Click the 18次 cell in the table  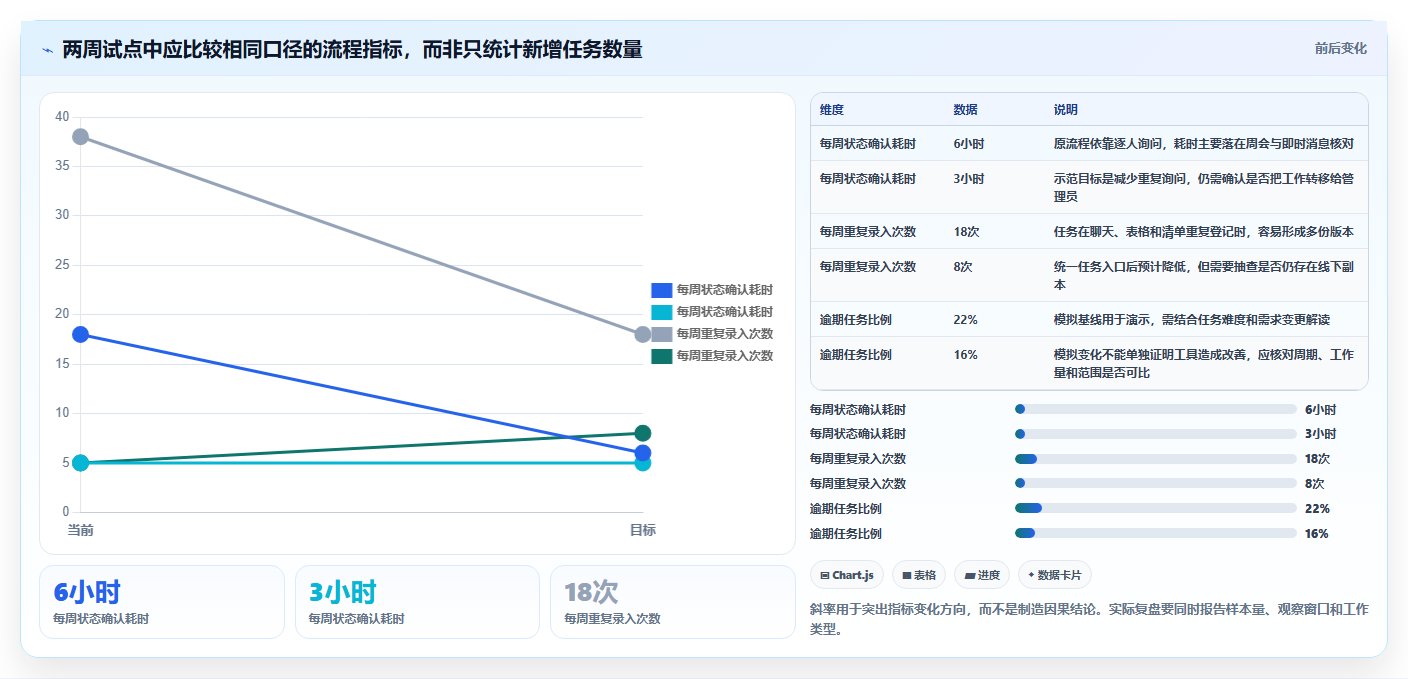click(x=966, y=232)
